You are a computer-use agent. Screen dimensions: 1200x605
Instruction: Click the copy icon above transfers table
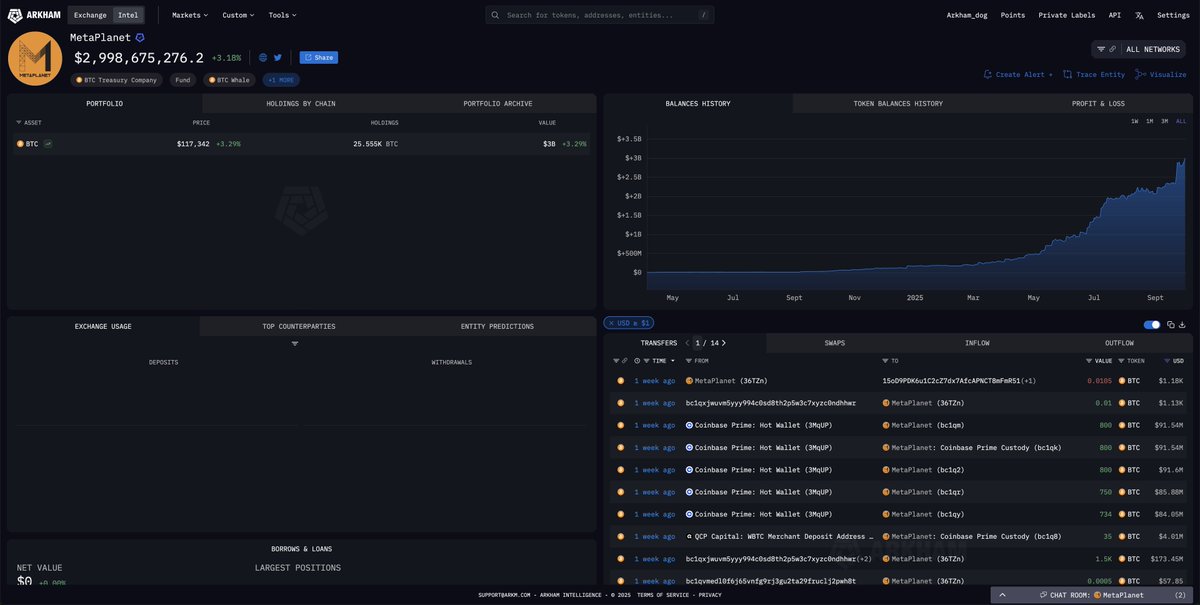[1171, 324]
